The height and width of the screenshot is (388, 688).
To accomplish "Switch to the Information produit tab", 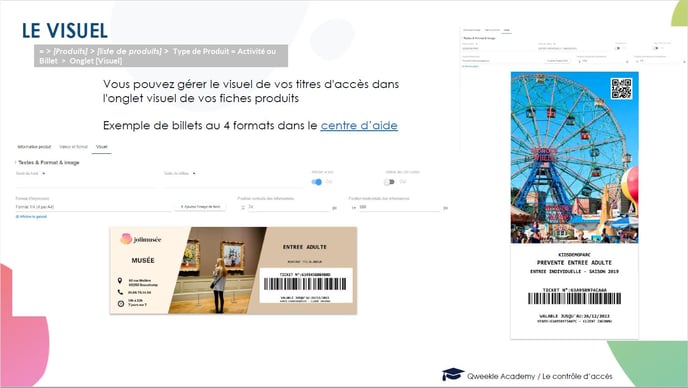I will [x=34, y=147].
